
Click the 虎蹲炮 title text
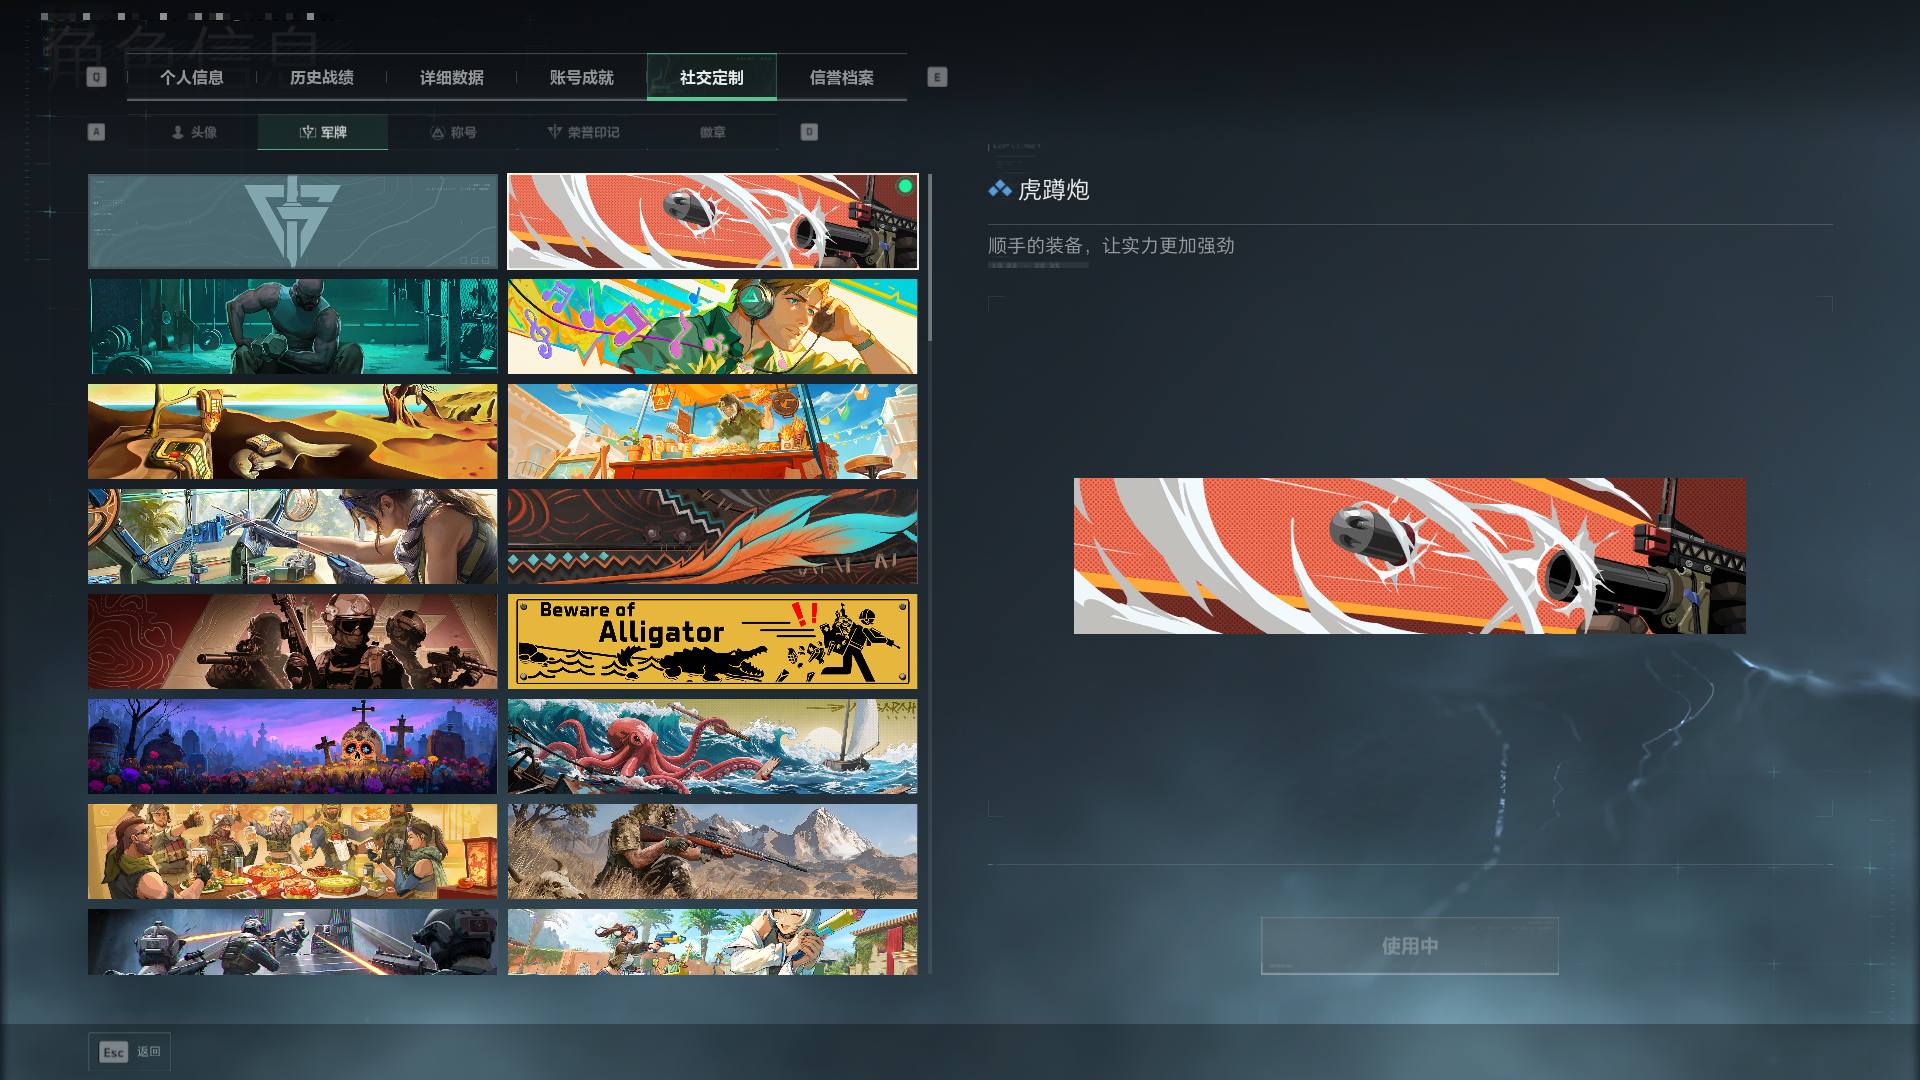point(1053,190)
